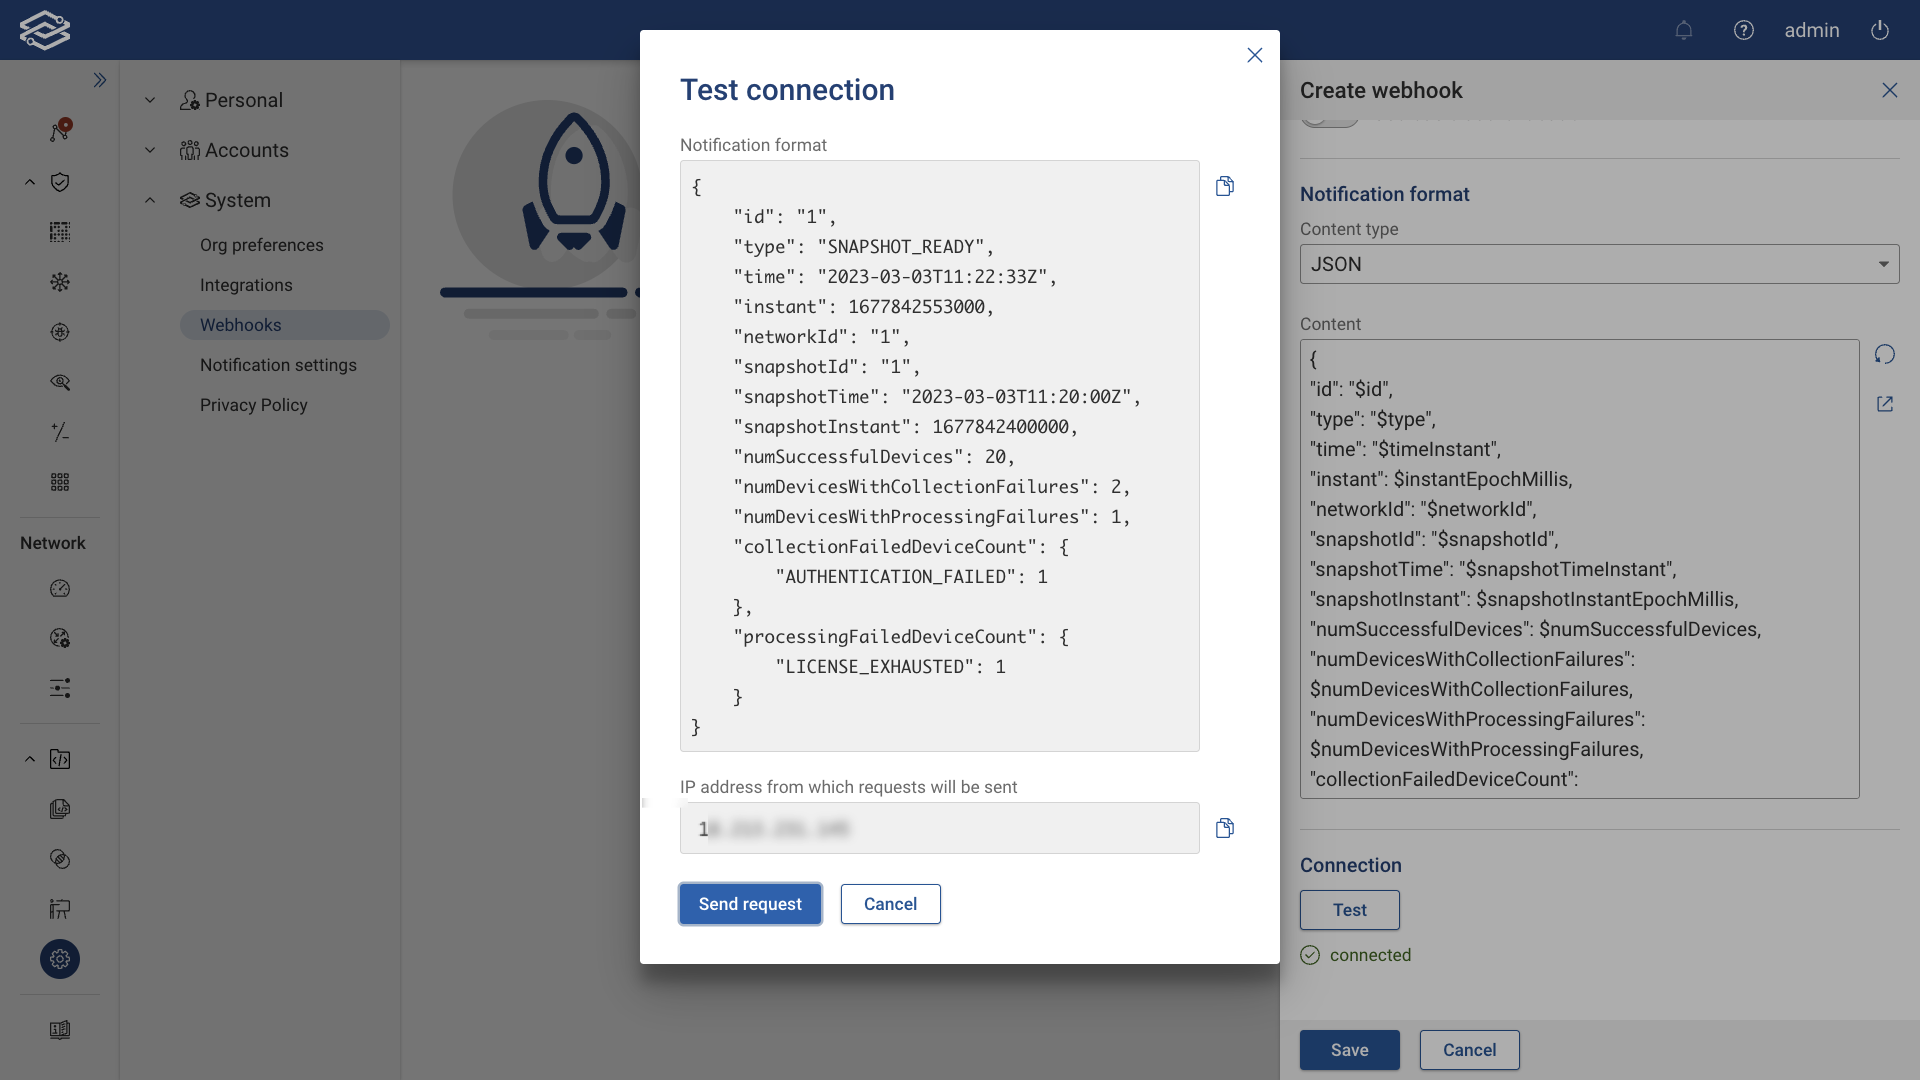Image resolution: width=1920 pixels, height=1080 pixels.
Task: Open the help menu
Action: tap(1744, 30)
